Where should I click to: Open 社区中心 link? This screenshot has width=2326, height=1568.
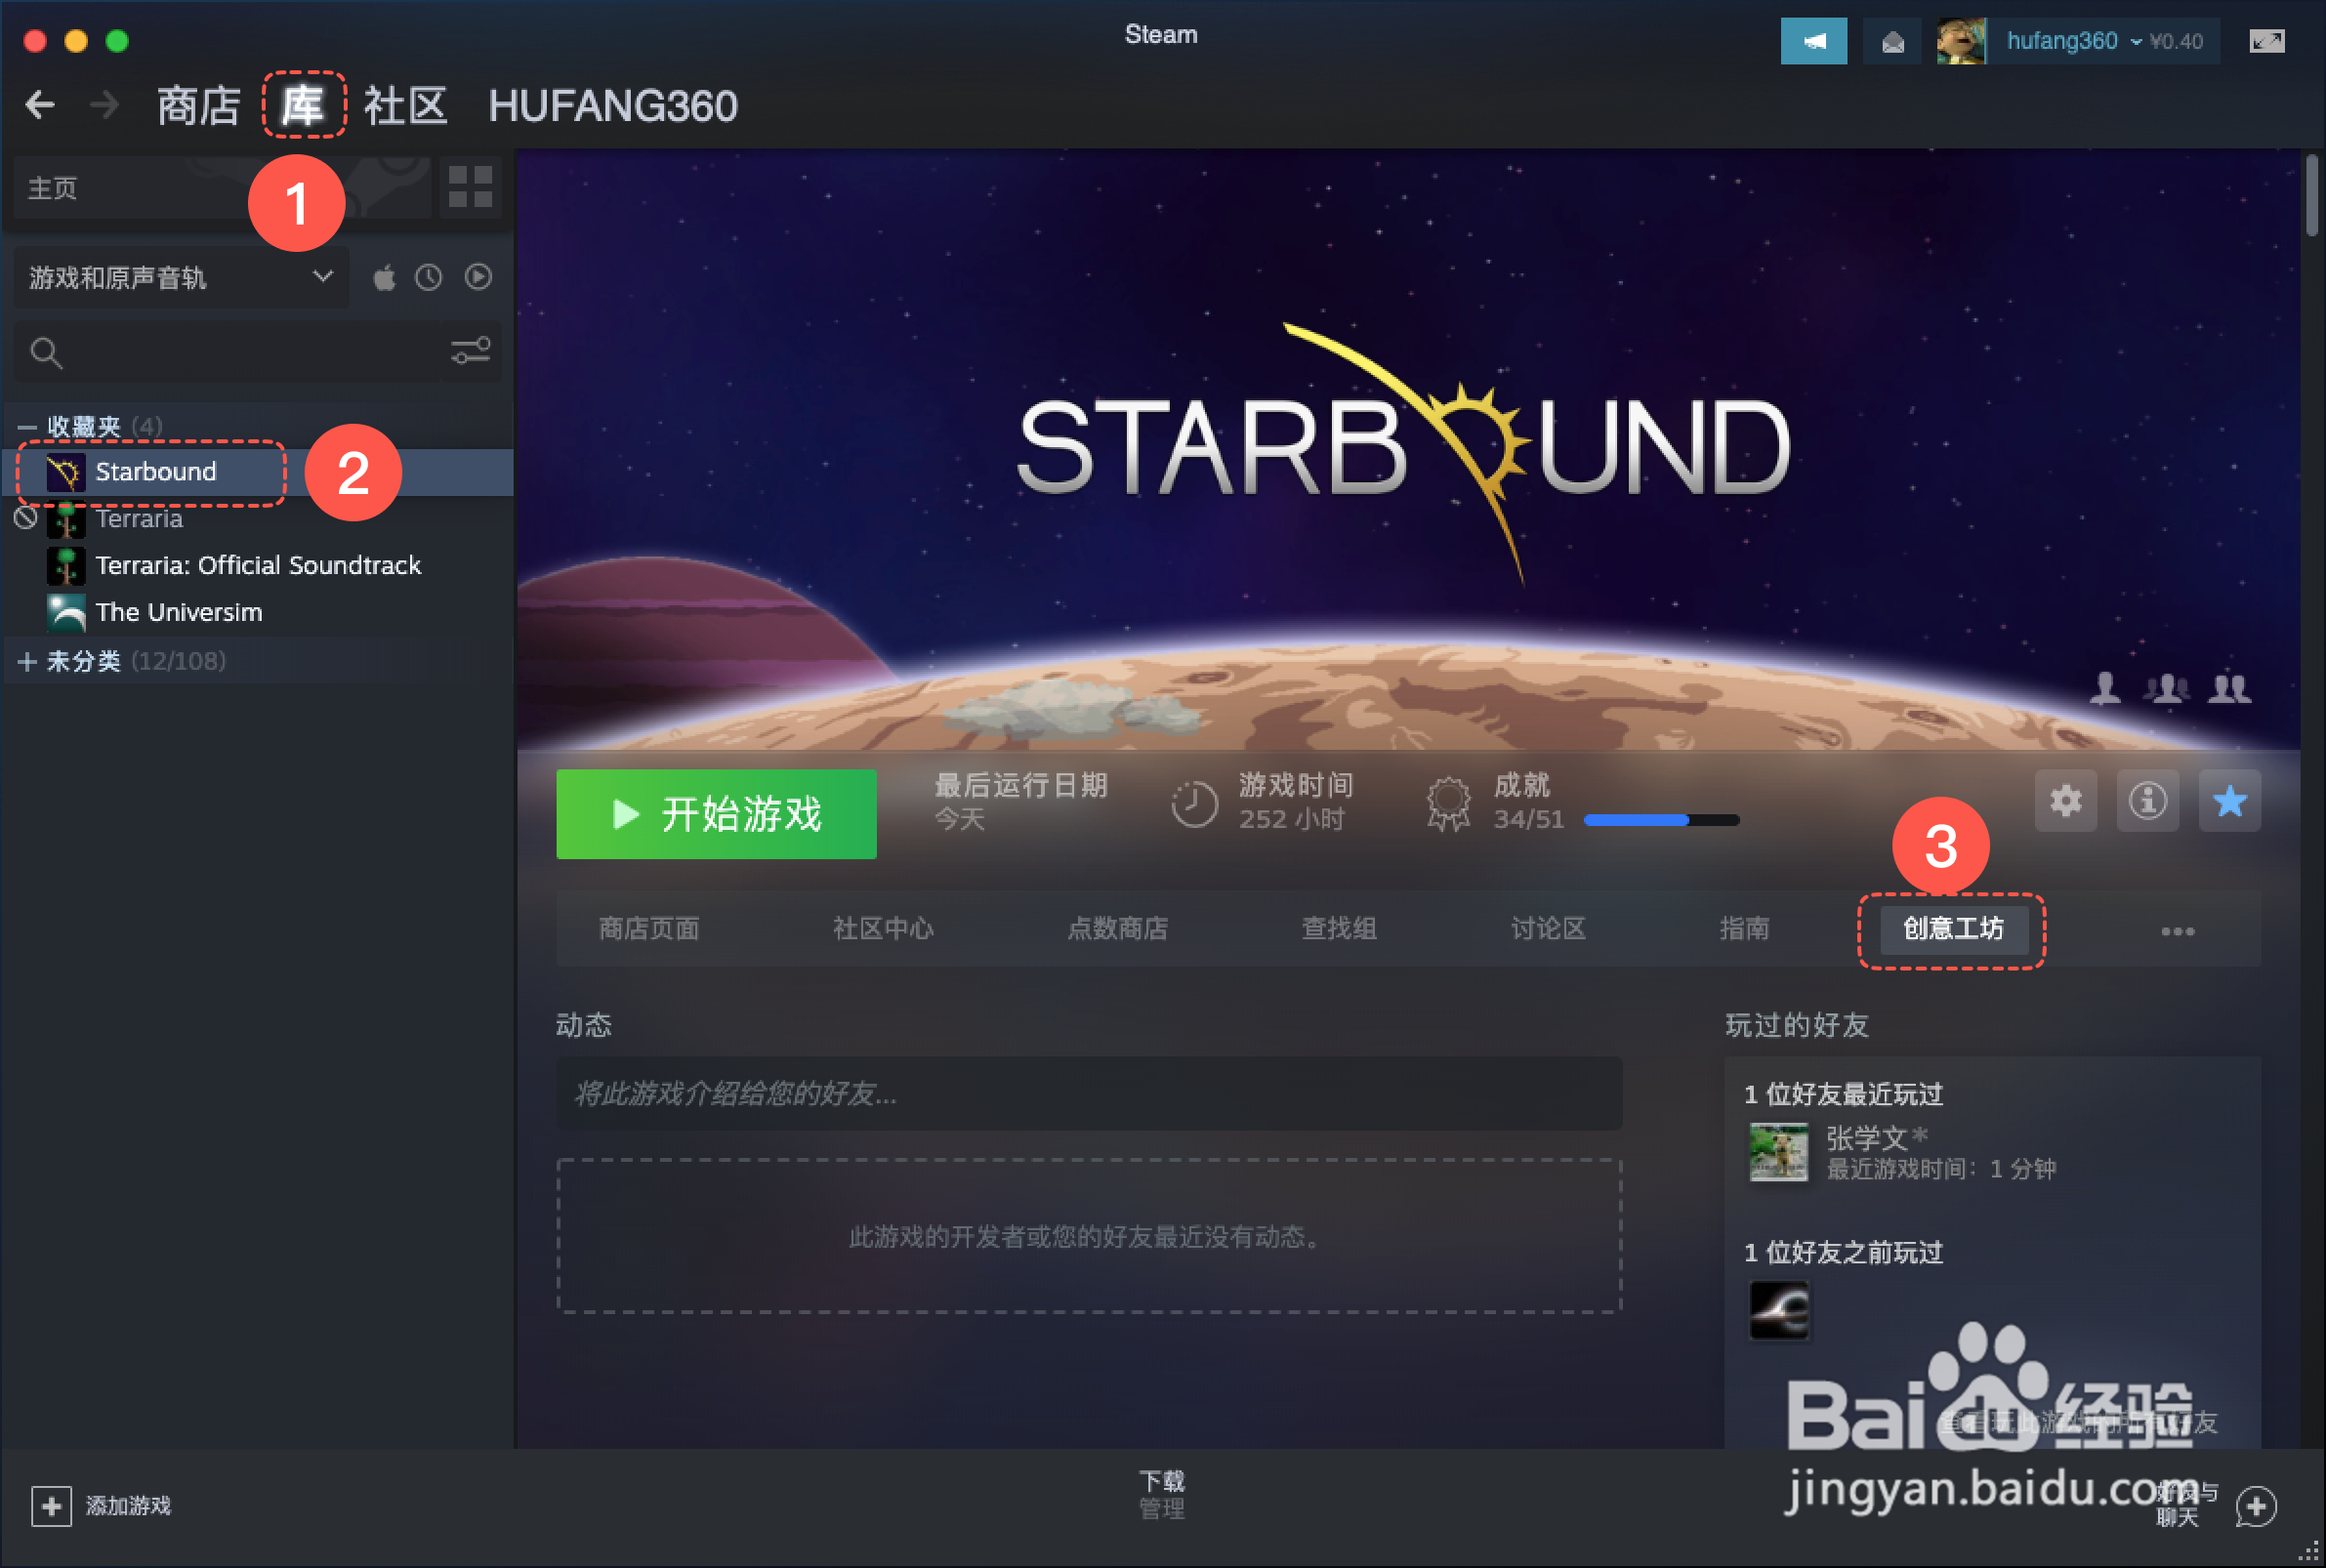(x=883, y=929)
